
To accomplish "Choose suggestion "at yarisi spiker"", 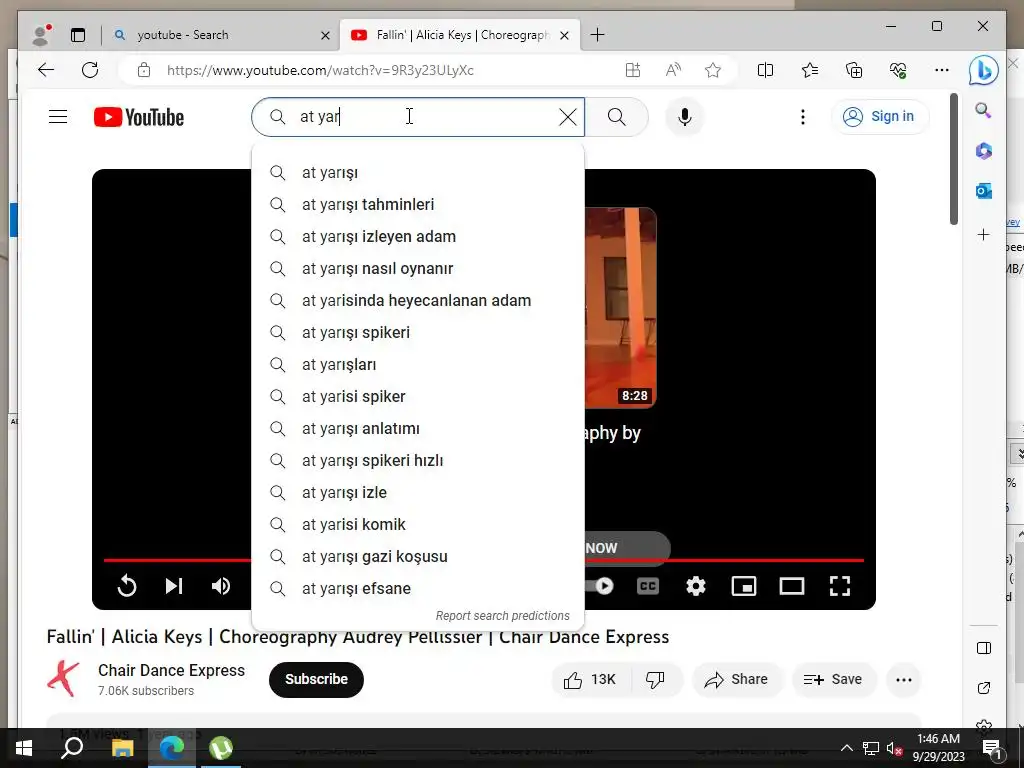I will click(x=418, y=396).
